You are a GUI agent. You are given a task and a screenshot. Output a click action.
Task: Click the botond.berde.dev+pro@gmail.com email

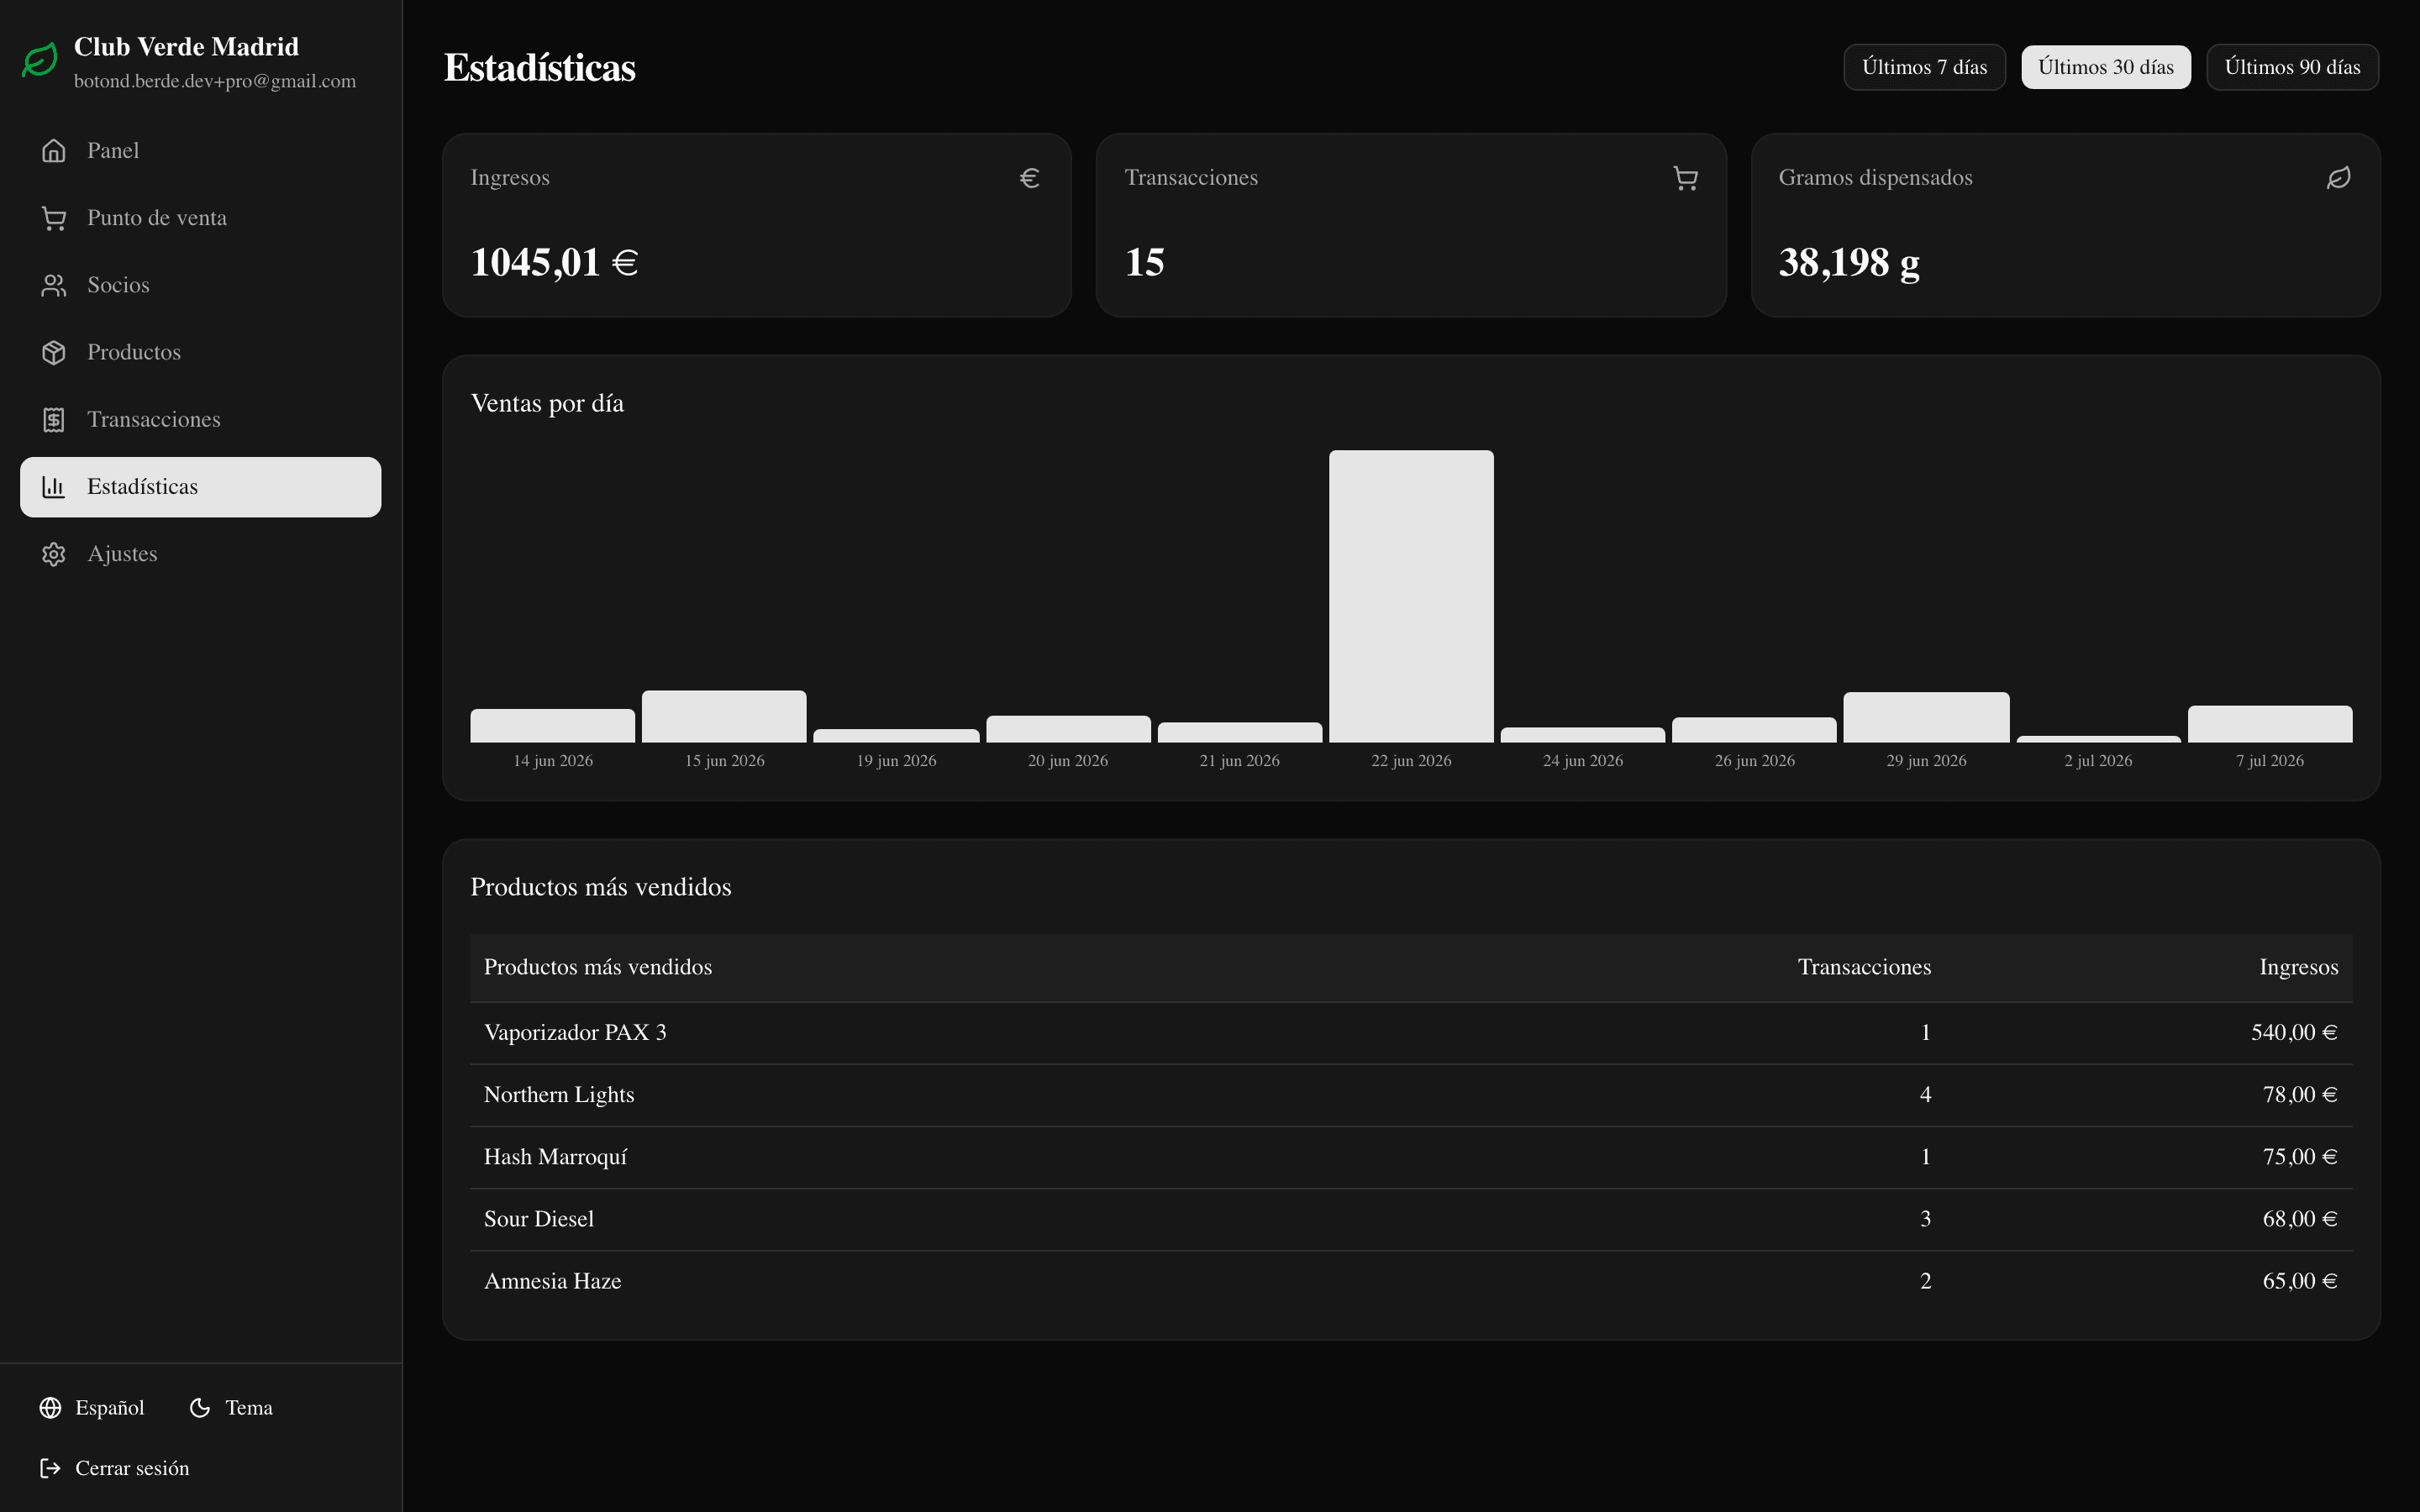[x=215, y=81]
